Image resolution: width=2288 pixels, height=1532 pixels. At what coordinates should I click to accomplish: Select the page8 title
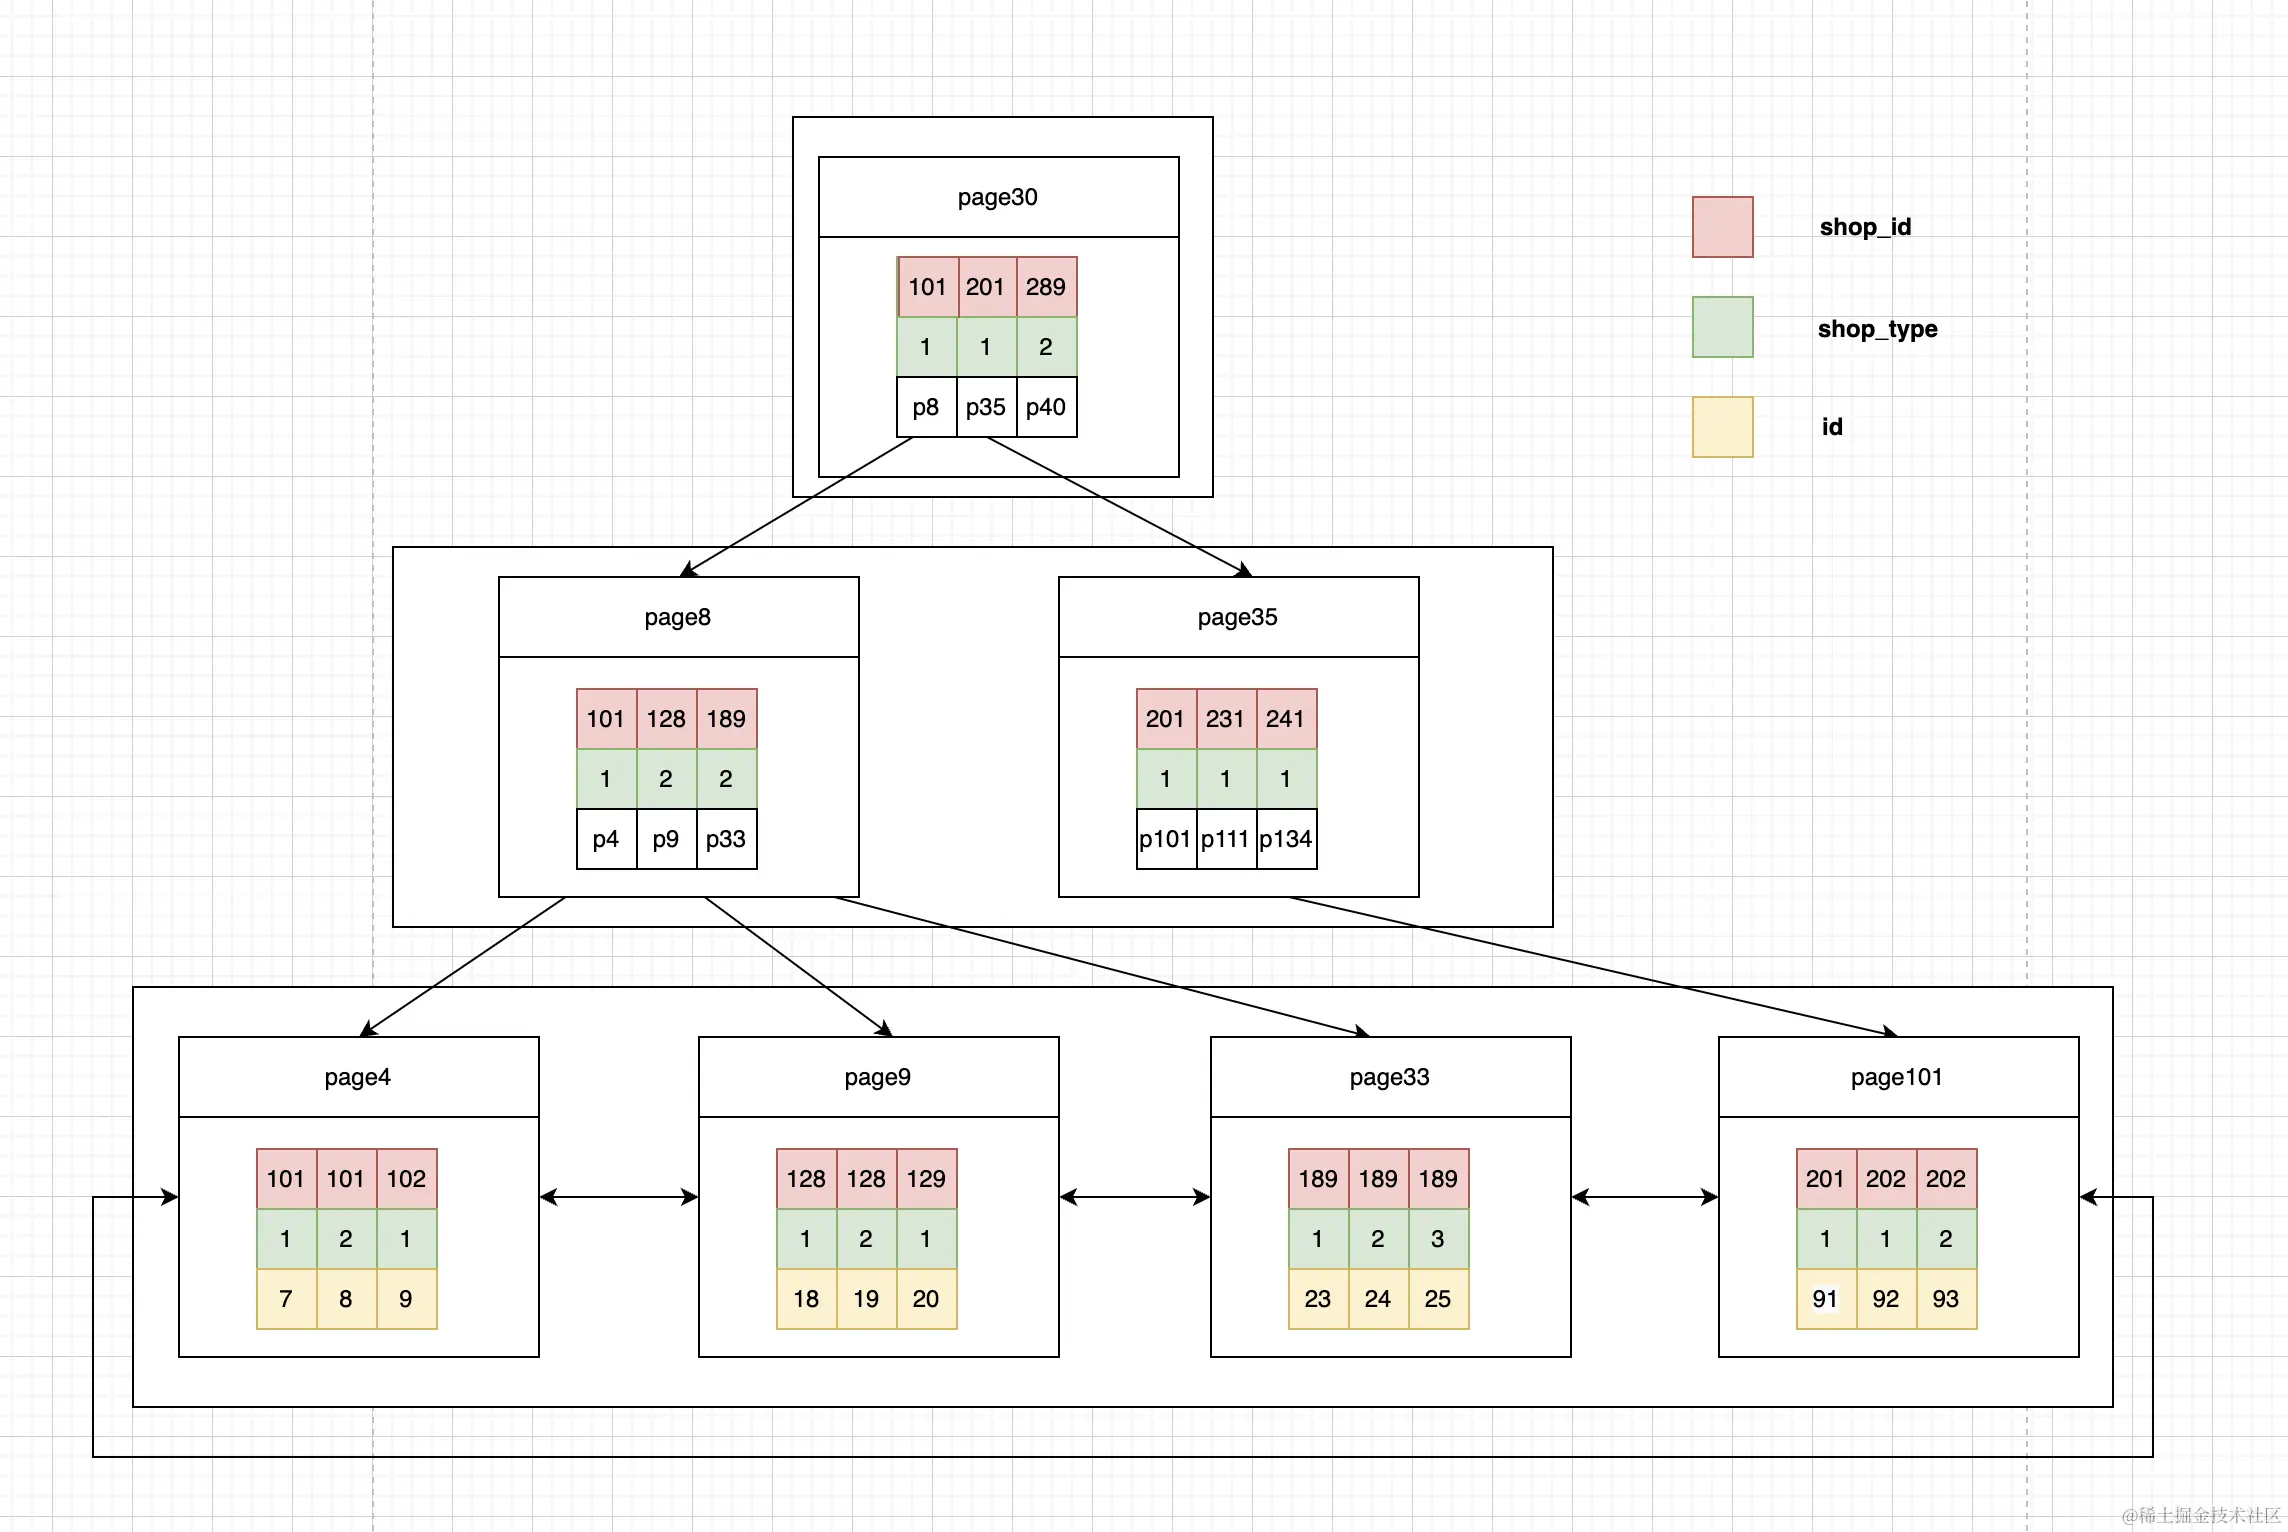coord(678,617)
